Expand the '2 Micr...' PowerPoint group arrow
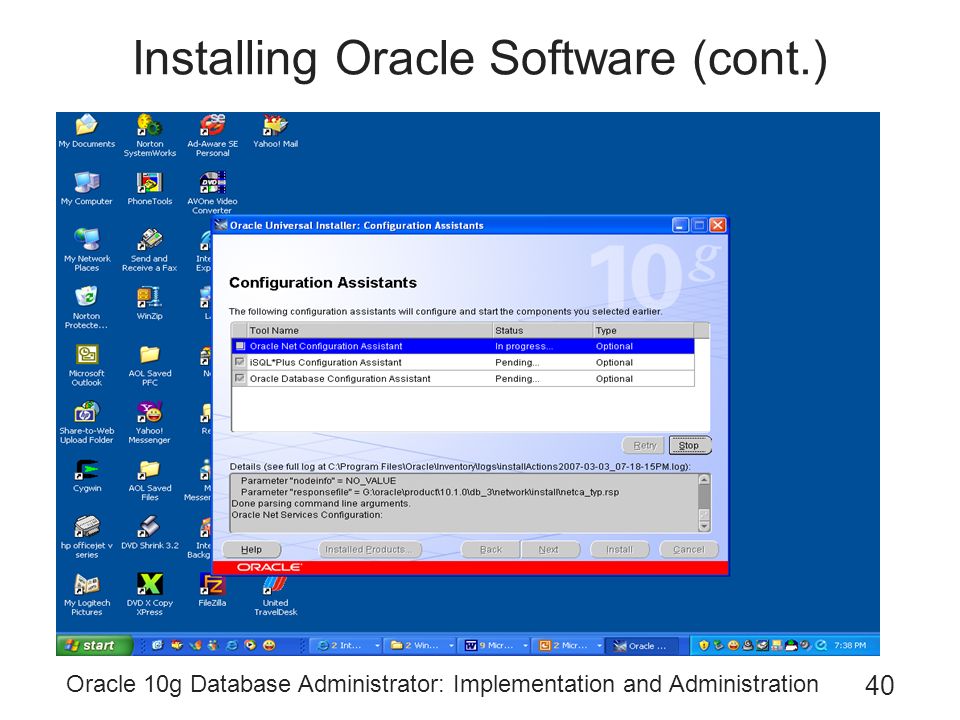Viewport: 960px width, 720px height. pos(599,645)
